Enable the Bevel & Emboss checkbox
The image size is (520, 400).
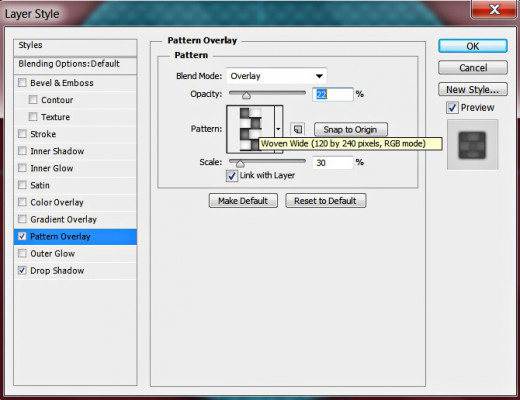coord(22,83)
